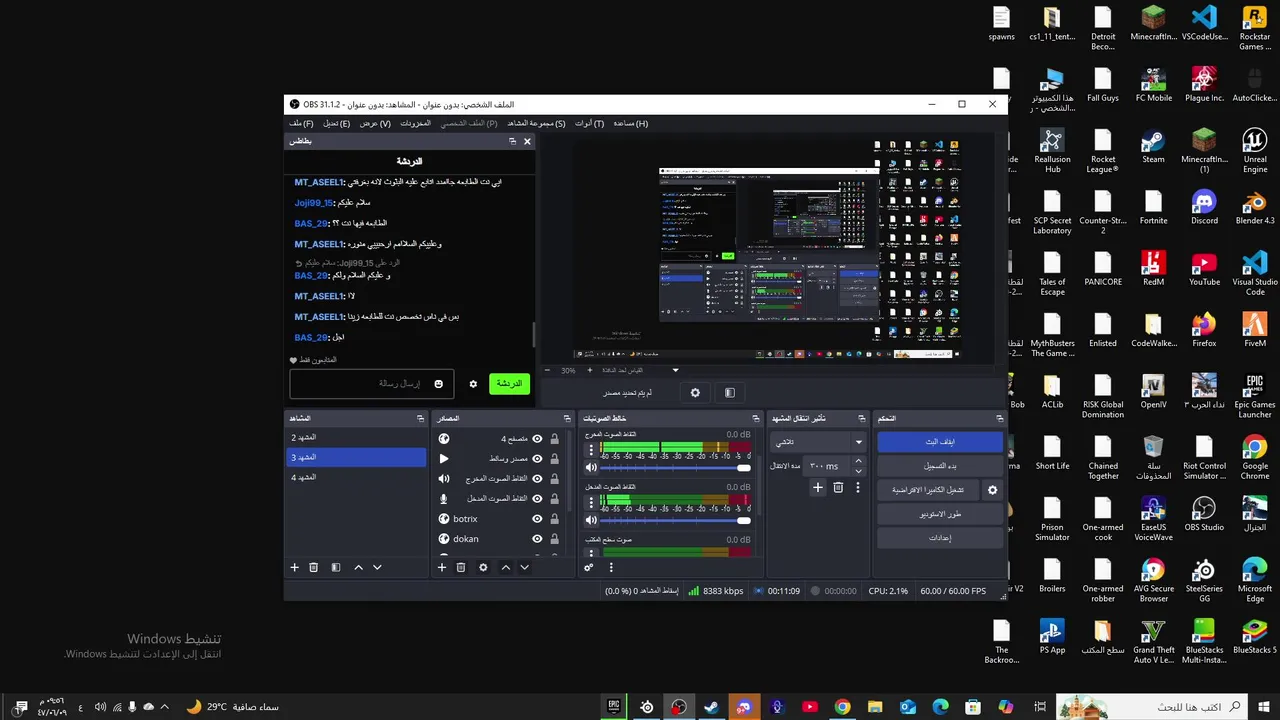
Task: Unlock the dokan source
Action: coord(554,539)
